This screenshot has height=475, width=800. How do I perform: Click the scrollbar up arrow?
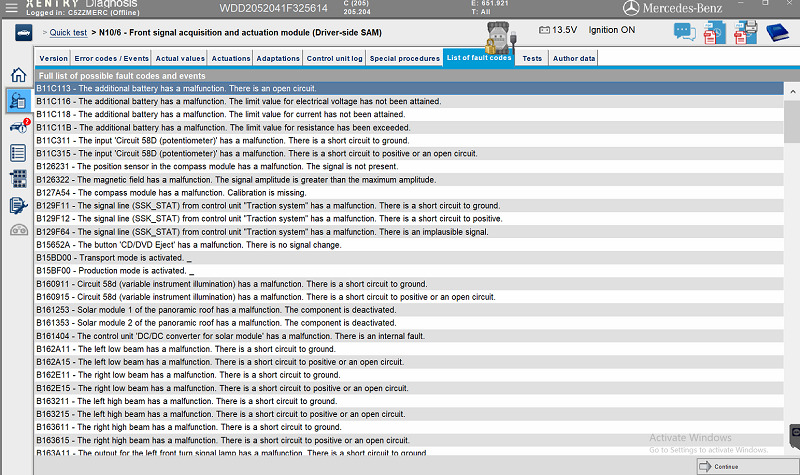[x=792, y=92]
